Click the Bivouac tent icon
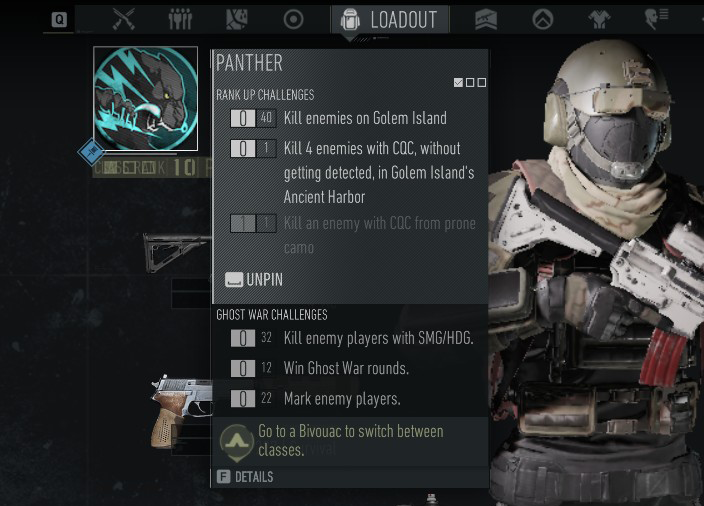Screen dimensions: 704x506 click(x=236, y=442)
